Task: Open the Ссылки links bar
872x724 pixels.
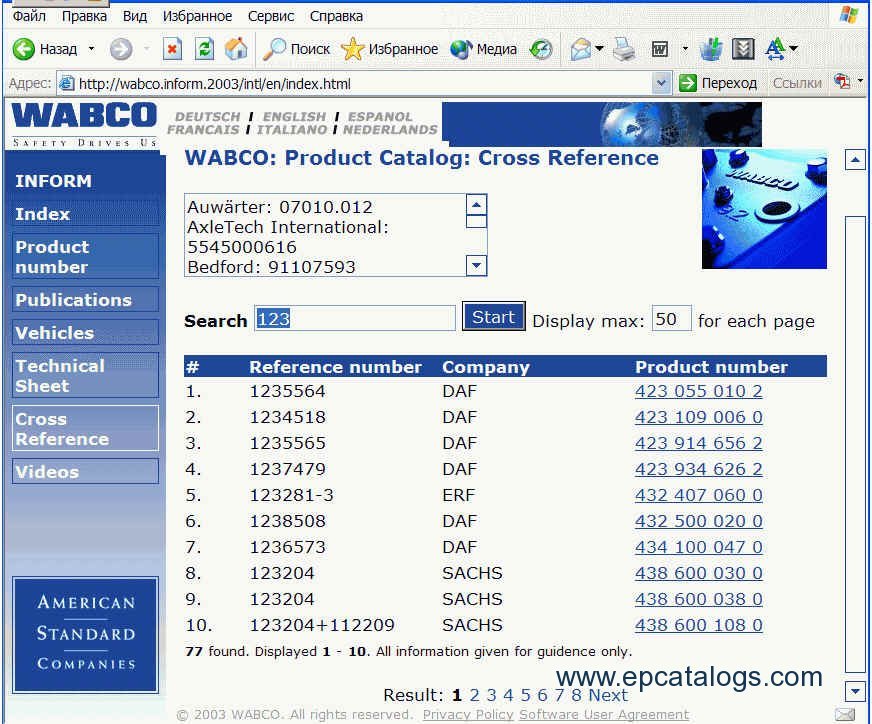Action: pyautogui.click(x=797, y=83)
